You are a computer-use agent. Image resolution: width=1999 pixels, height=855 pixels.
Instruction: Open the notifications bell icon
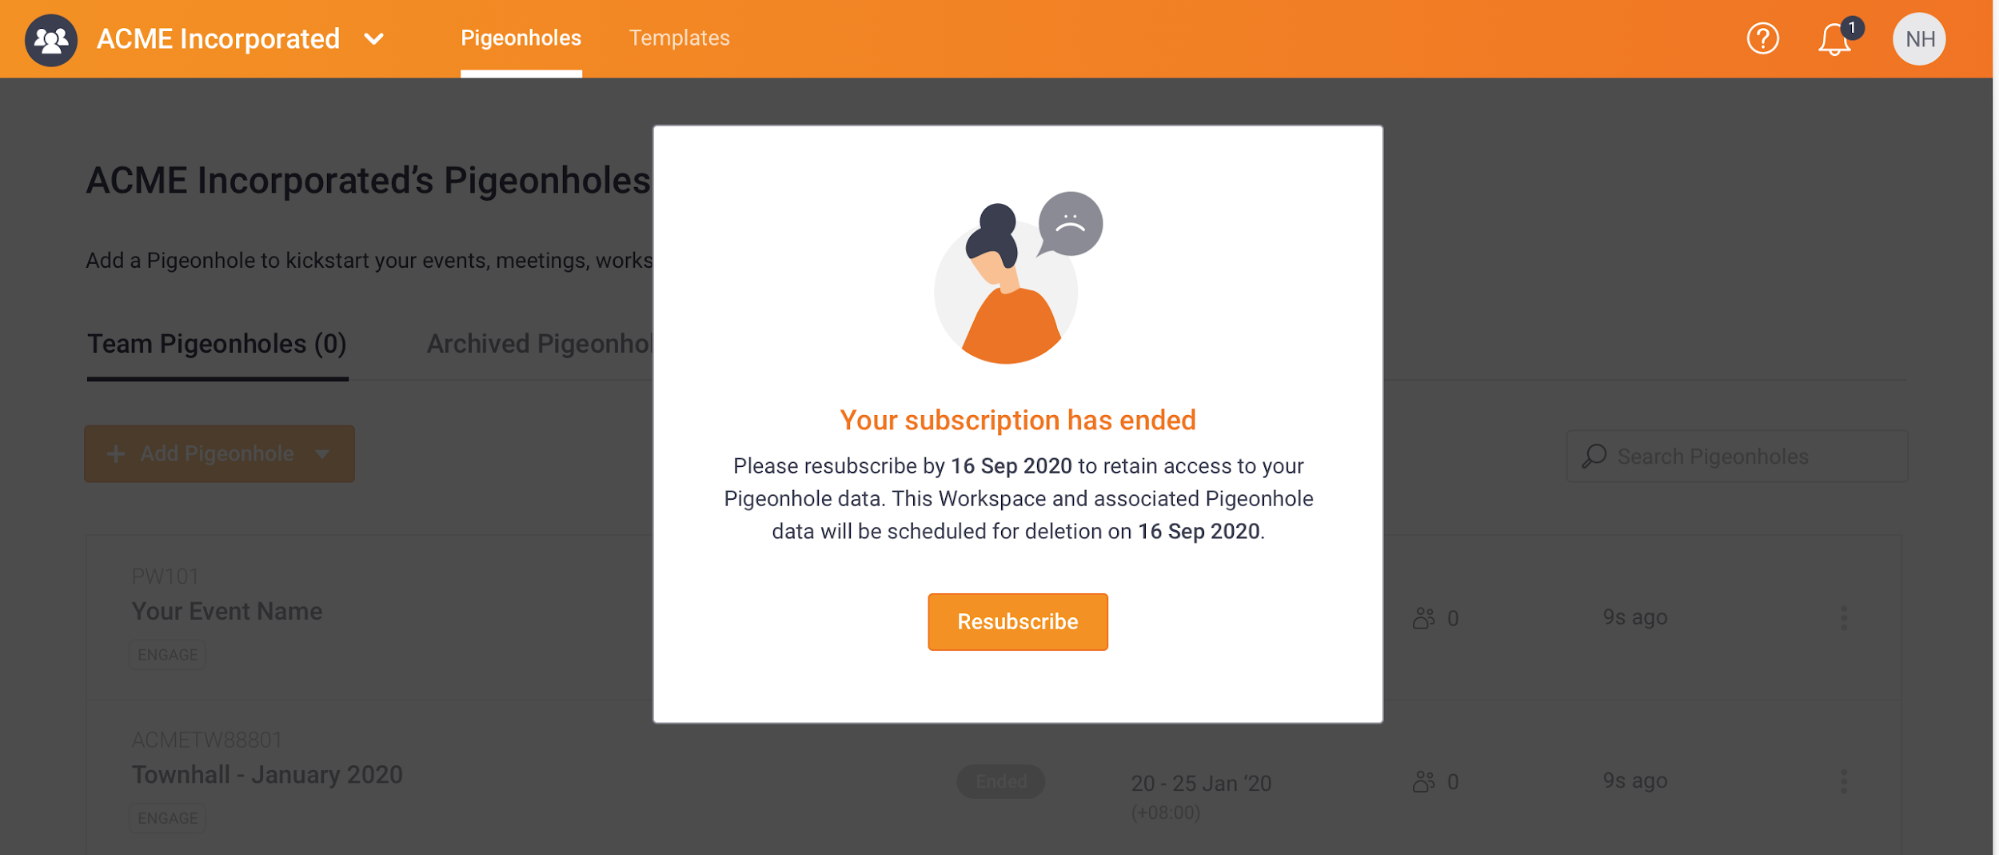(1834, 40)
